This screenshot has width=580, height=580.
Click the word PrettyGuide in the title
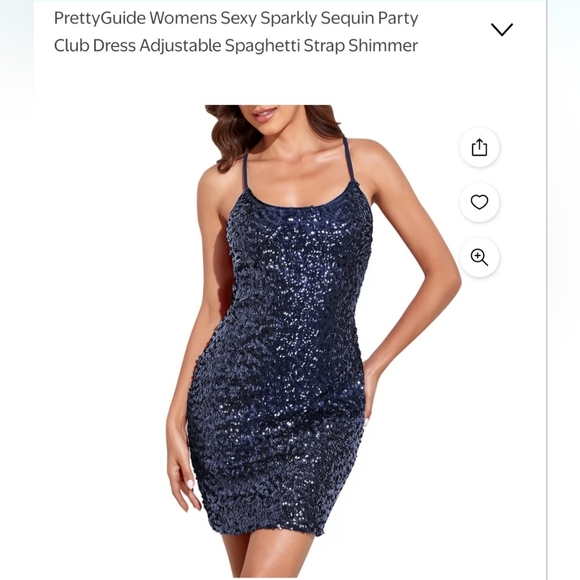coord(100,18)
